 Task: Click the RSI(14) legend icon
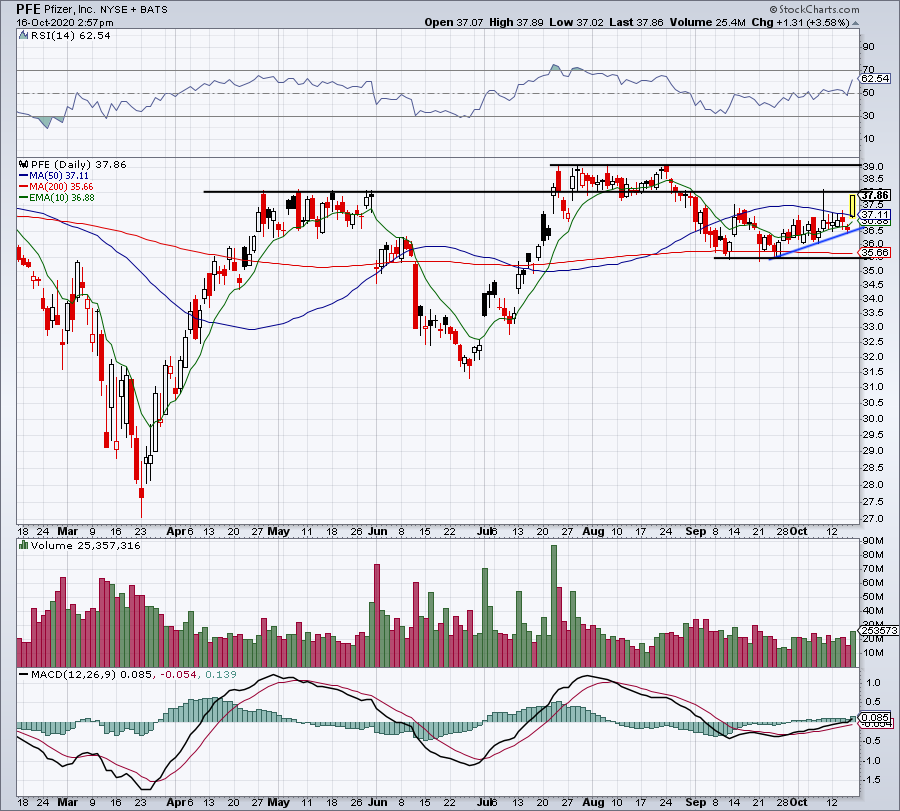click(23, 36)
